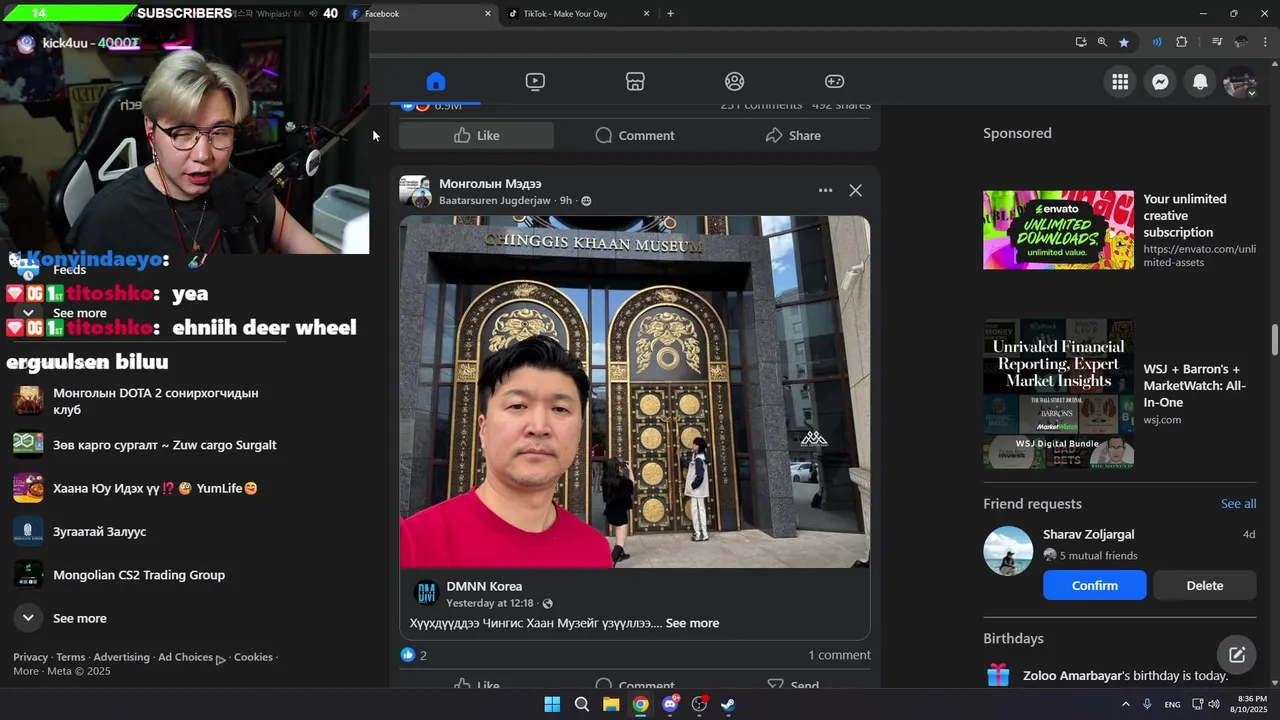The image size is (1280, 720).
Task: Comment on the top post
Action: pyautogui.click(x=635, y=135)
